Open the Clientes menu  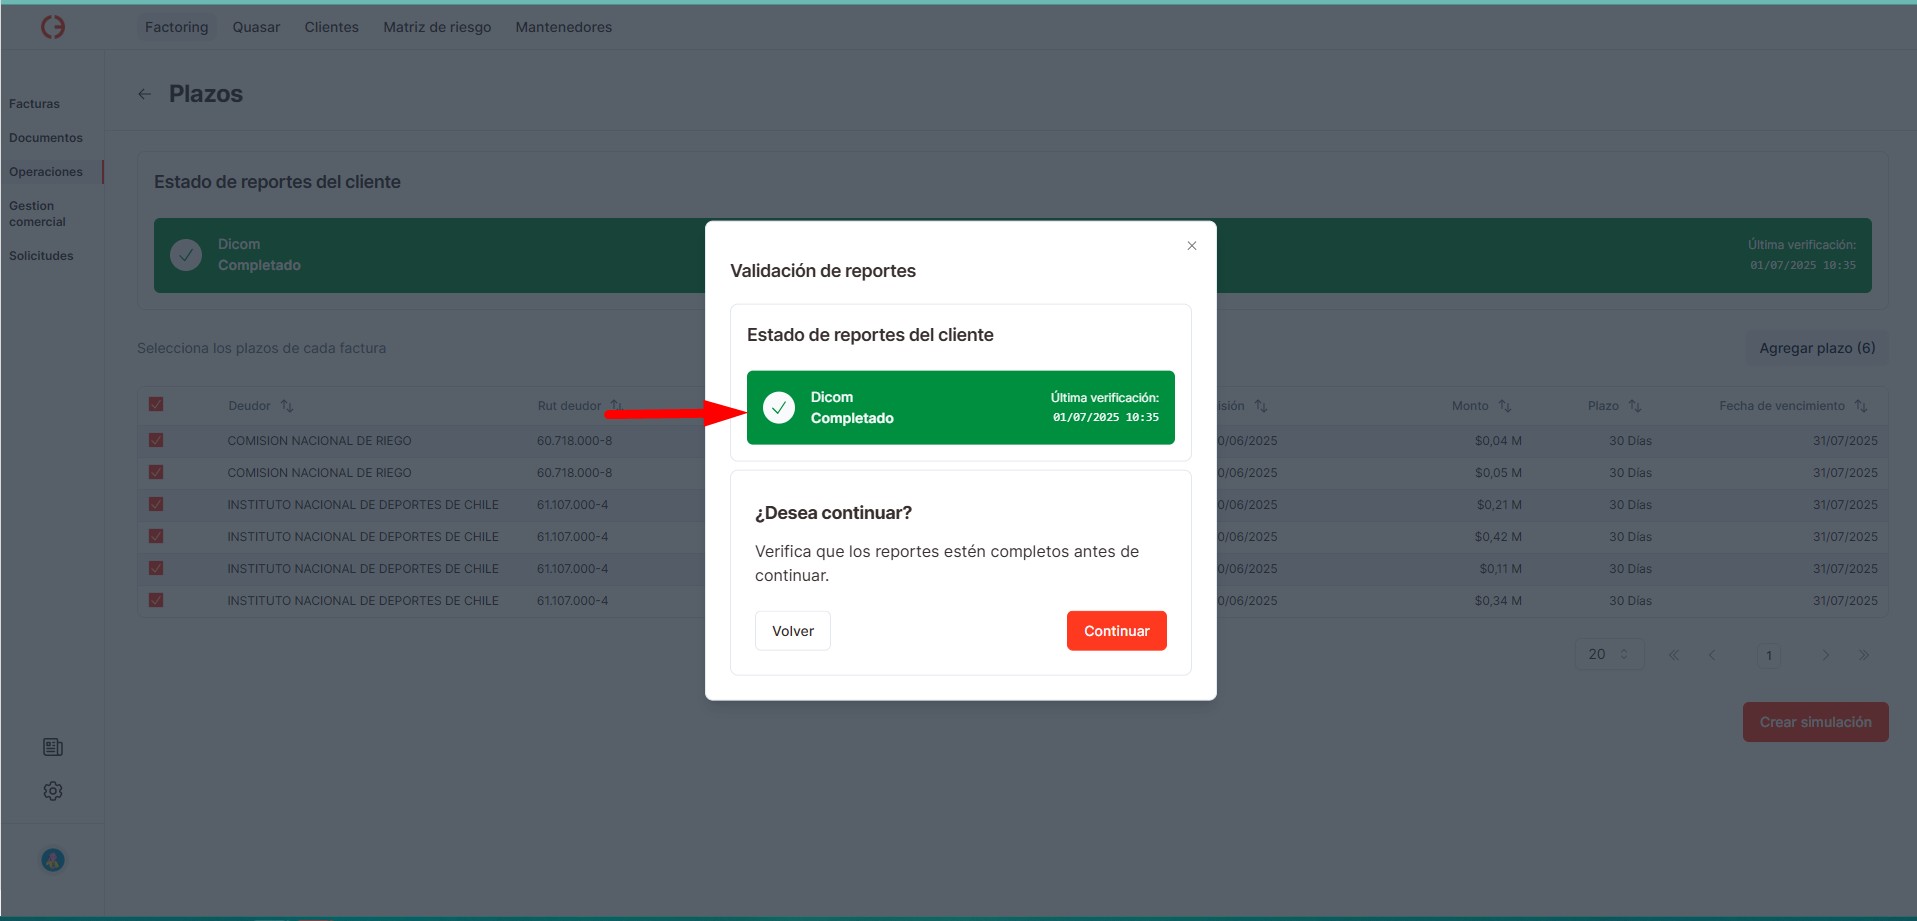(331, 27)
